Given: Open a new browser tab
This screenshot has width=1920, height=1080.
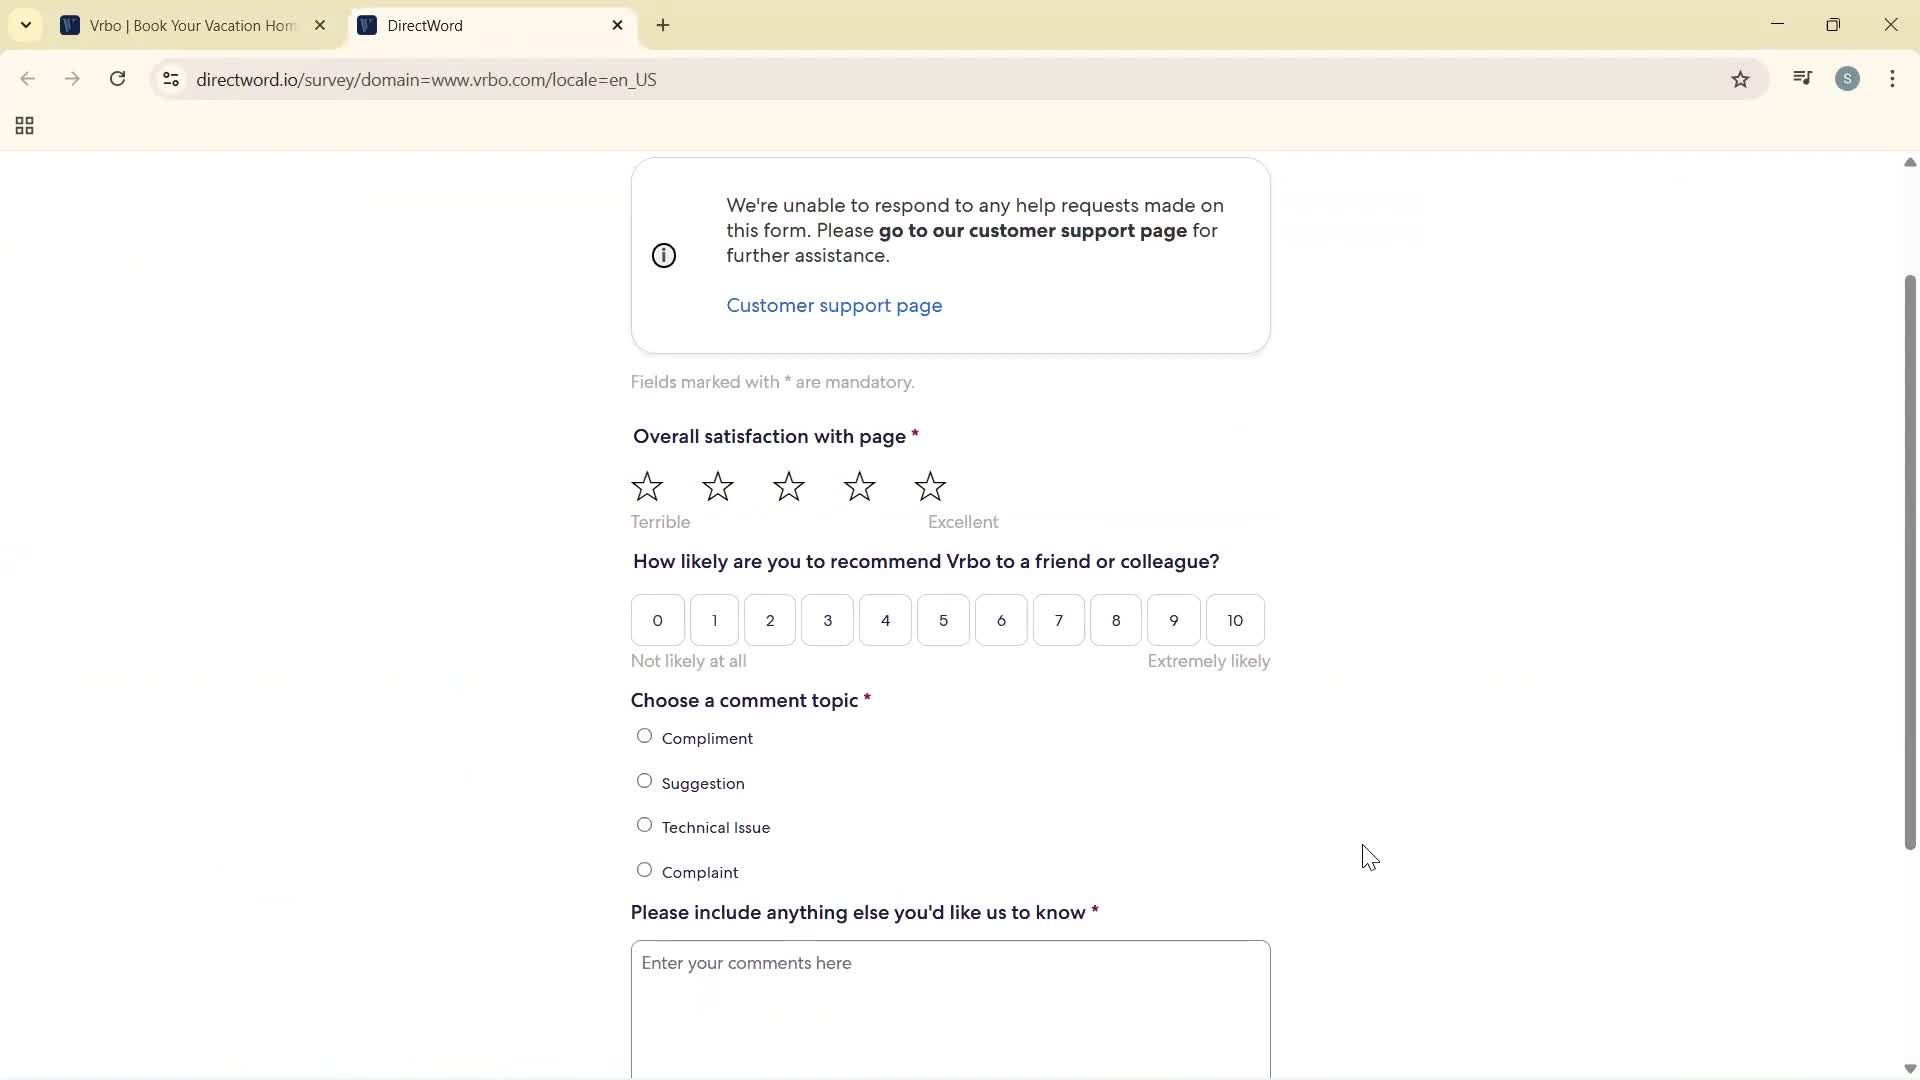Looking at the screenshot, I should (x=663, y=25).
